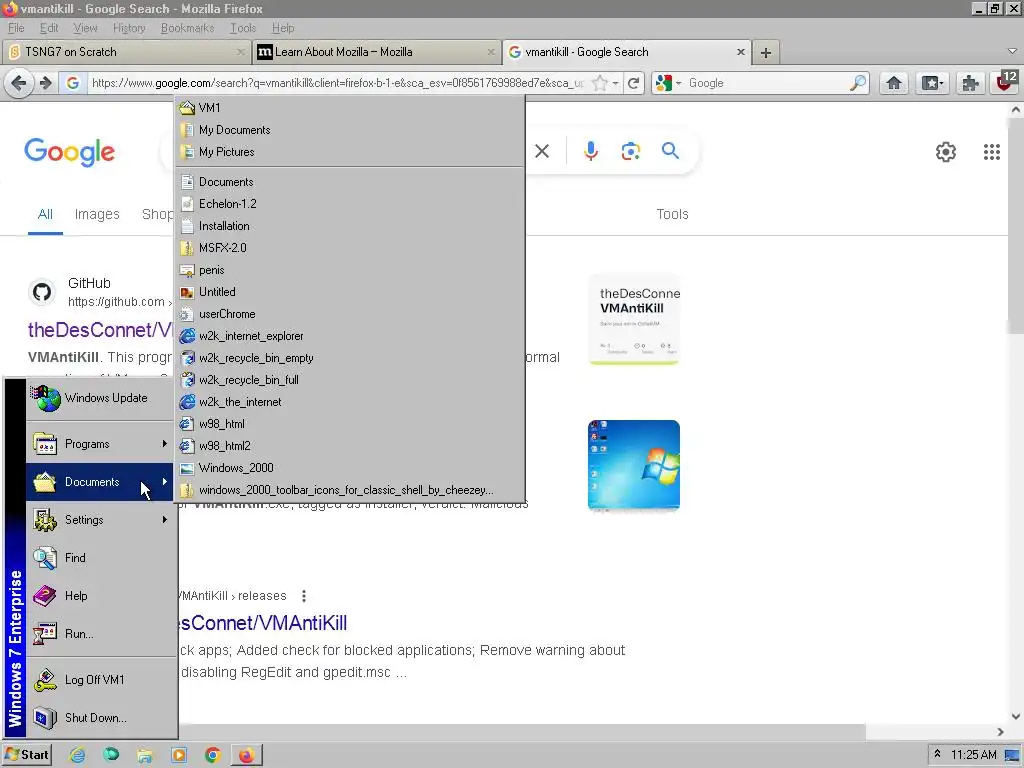
Task: Click the VMAntiKill GitHub card thumbnail
Action: click(633, 319)
